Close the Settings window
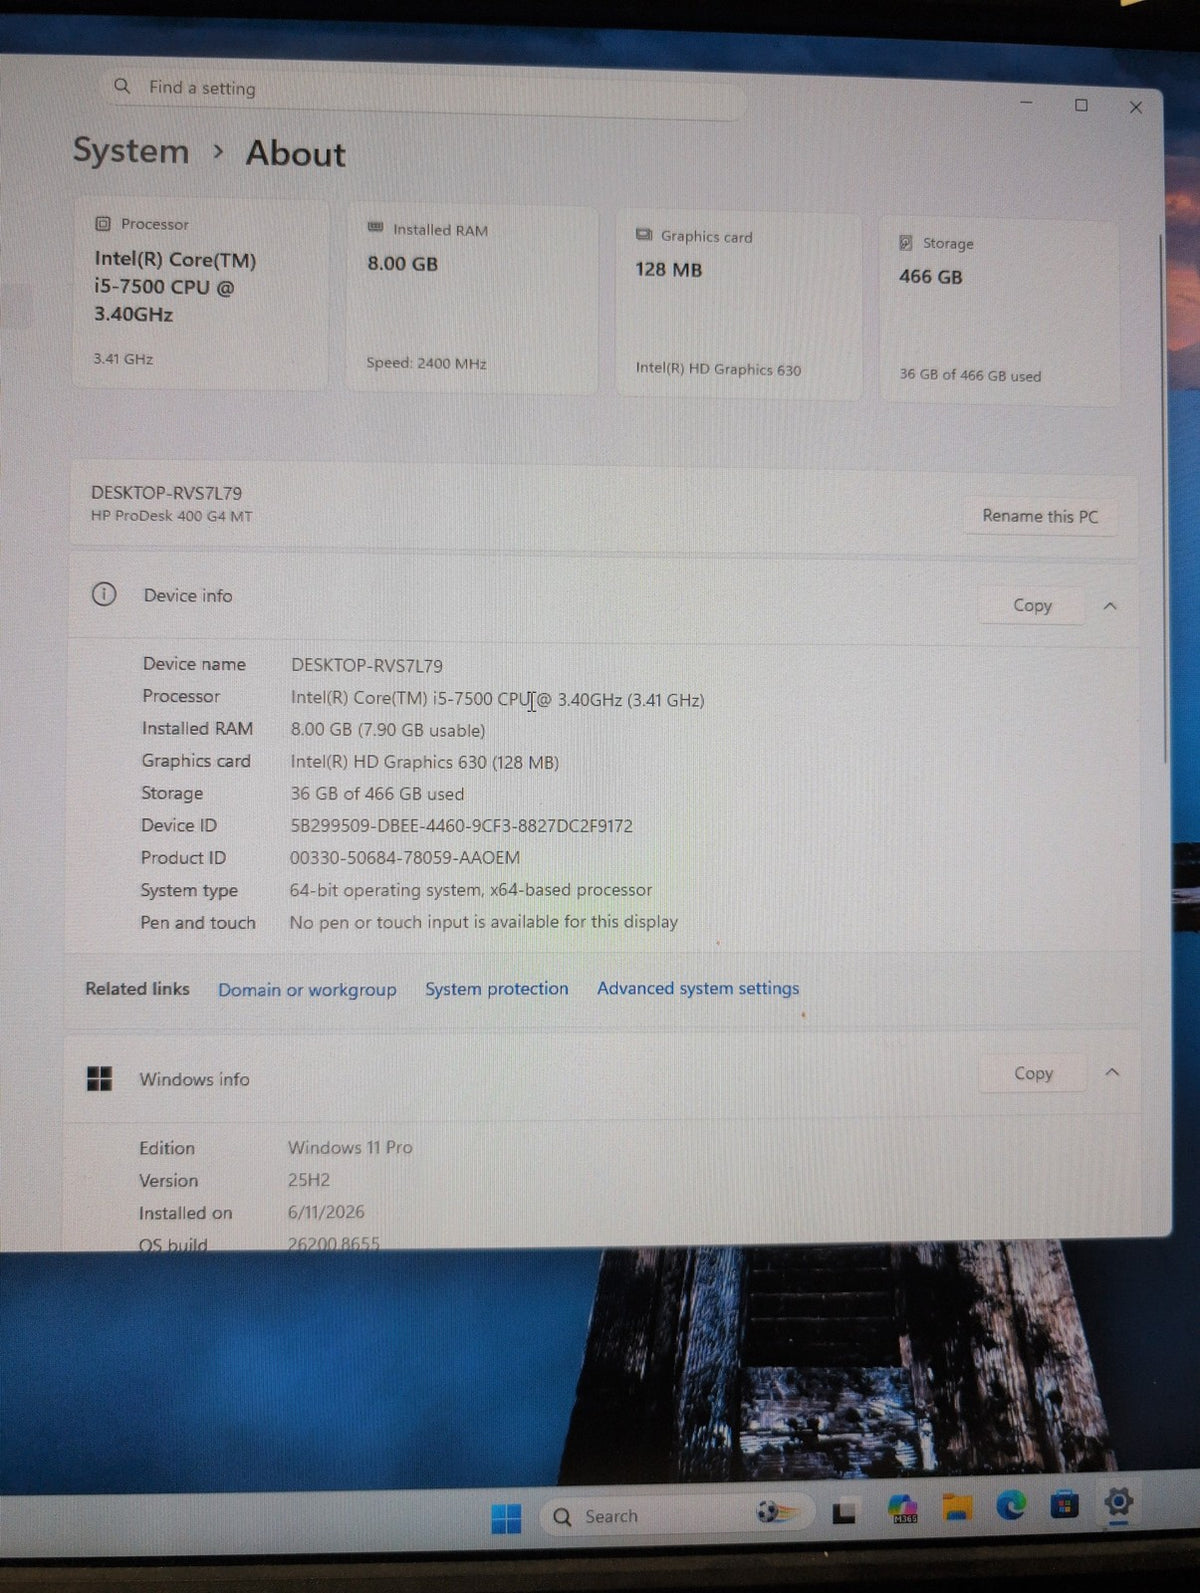 (1135, 107)
